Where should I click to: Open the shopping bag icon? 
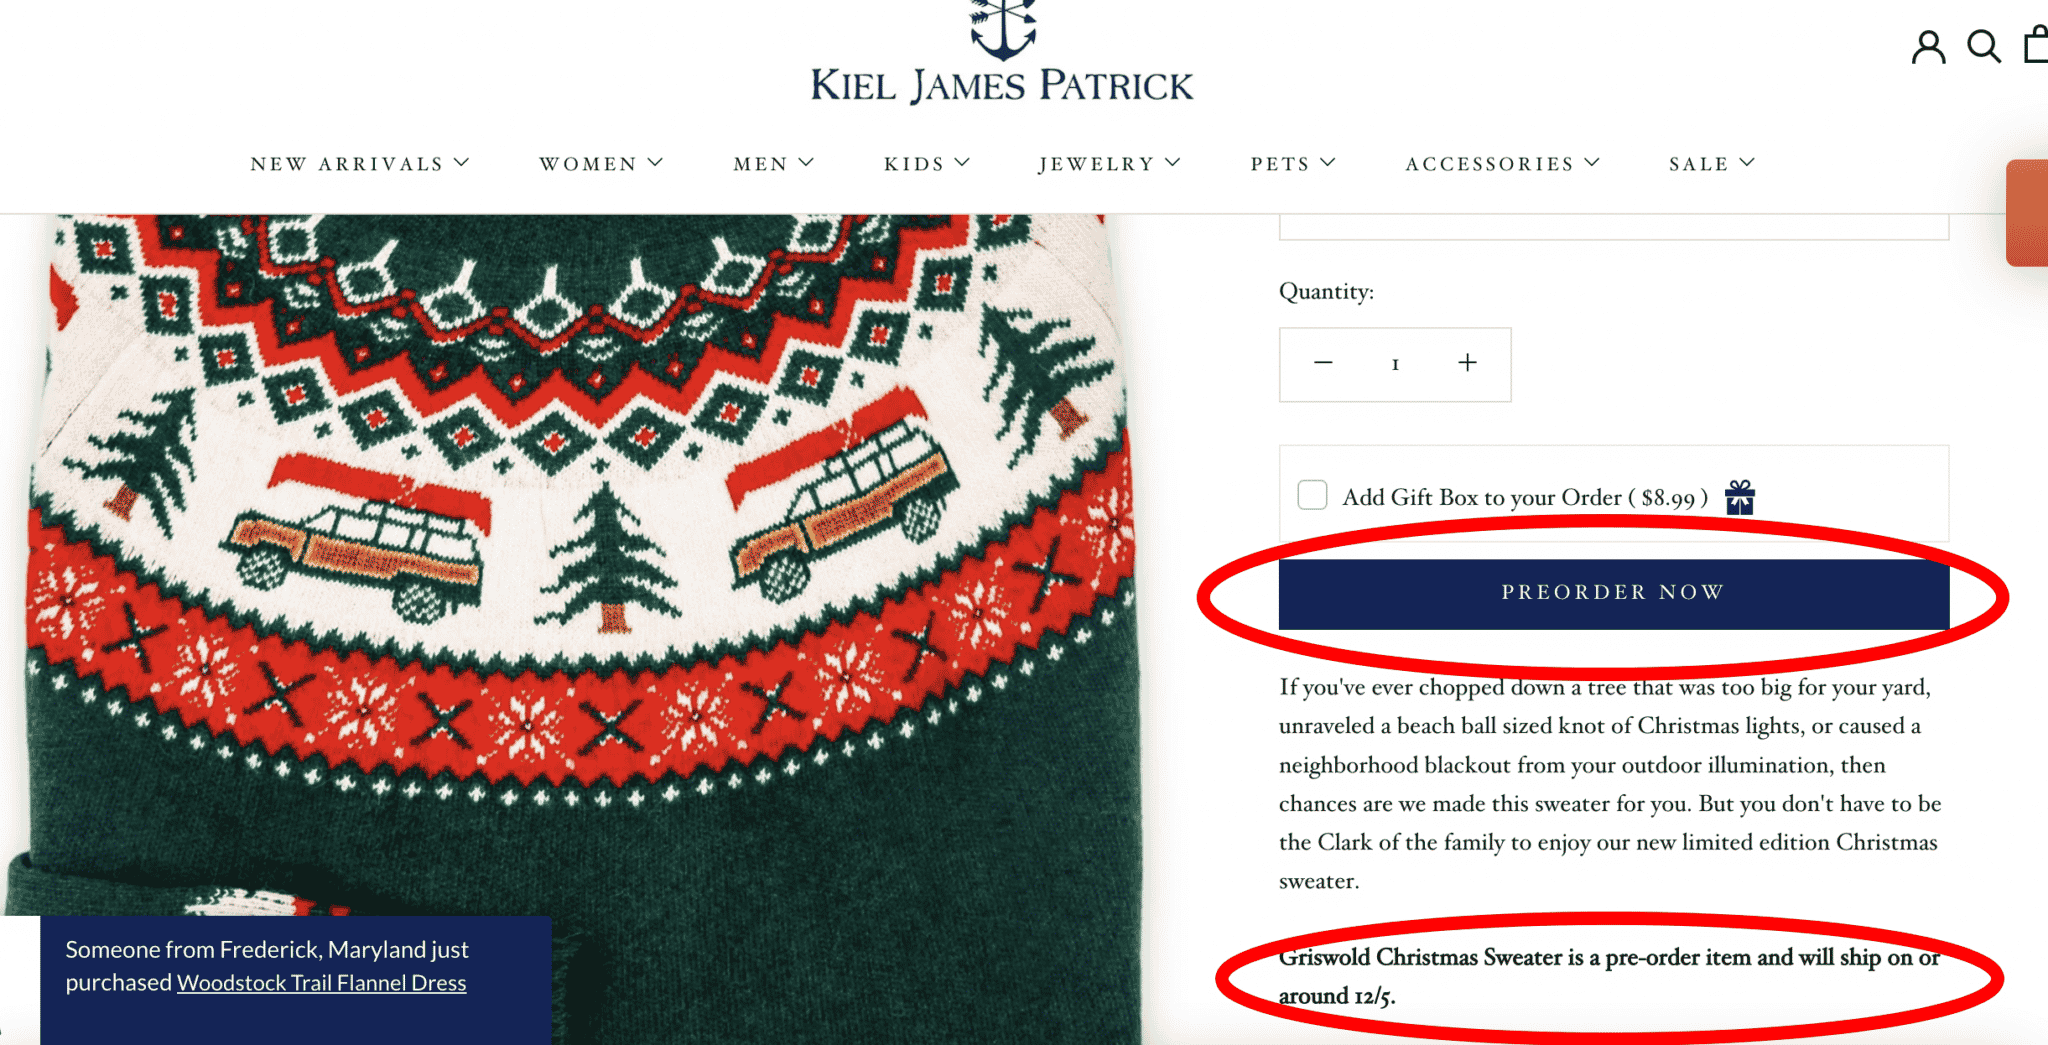click(2036, 46)
